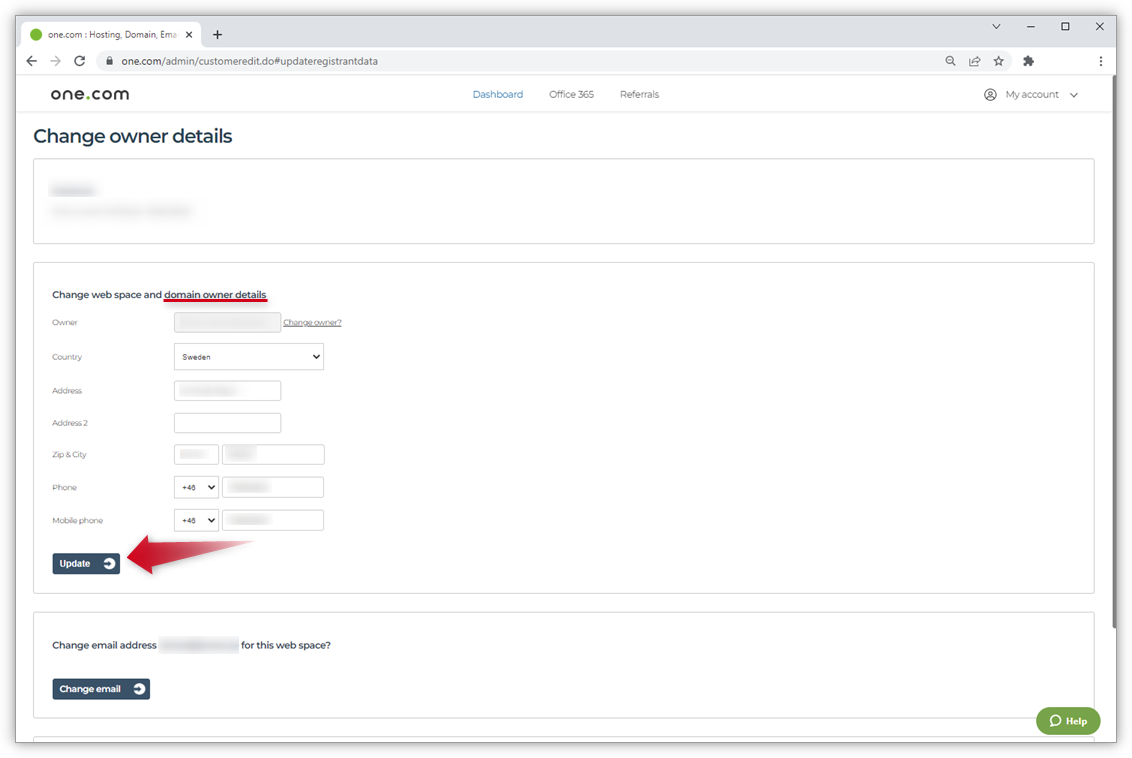Open the browser Extensions puzzle icon
The width and height of the screenshot is (1132, 758).
(1027, 61)
